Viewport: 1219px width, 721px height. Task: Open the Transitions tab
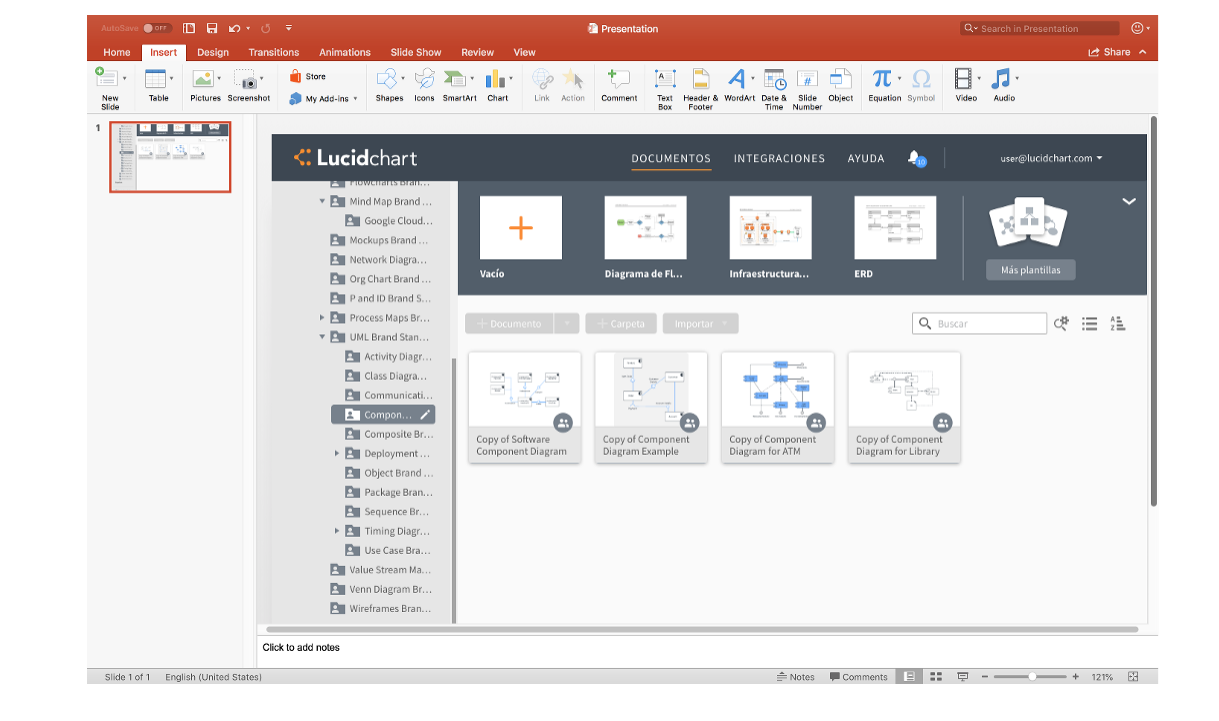[x=274, y=52]
